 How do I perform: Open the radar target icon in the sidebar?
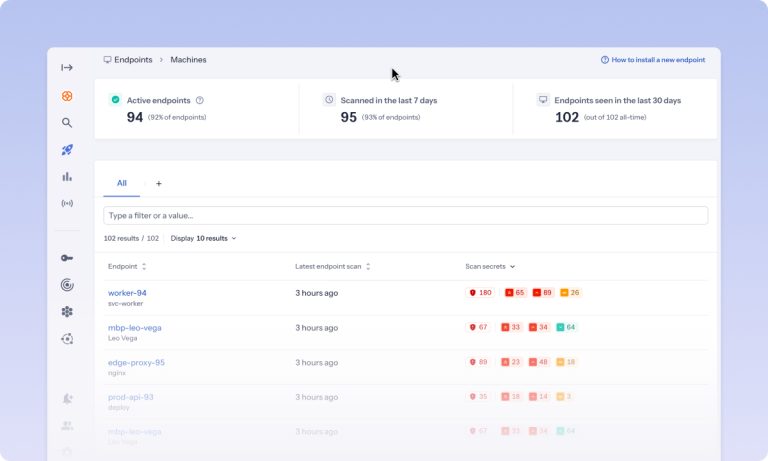pyautogui.click(x=67, y=285)
